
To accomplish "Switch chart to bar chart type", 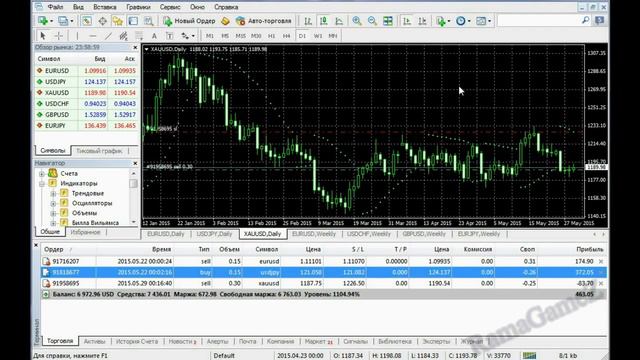I will pyautogui.click(x=308, y=21).
